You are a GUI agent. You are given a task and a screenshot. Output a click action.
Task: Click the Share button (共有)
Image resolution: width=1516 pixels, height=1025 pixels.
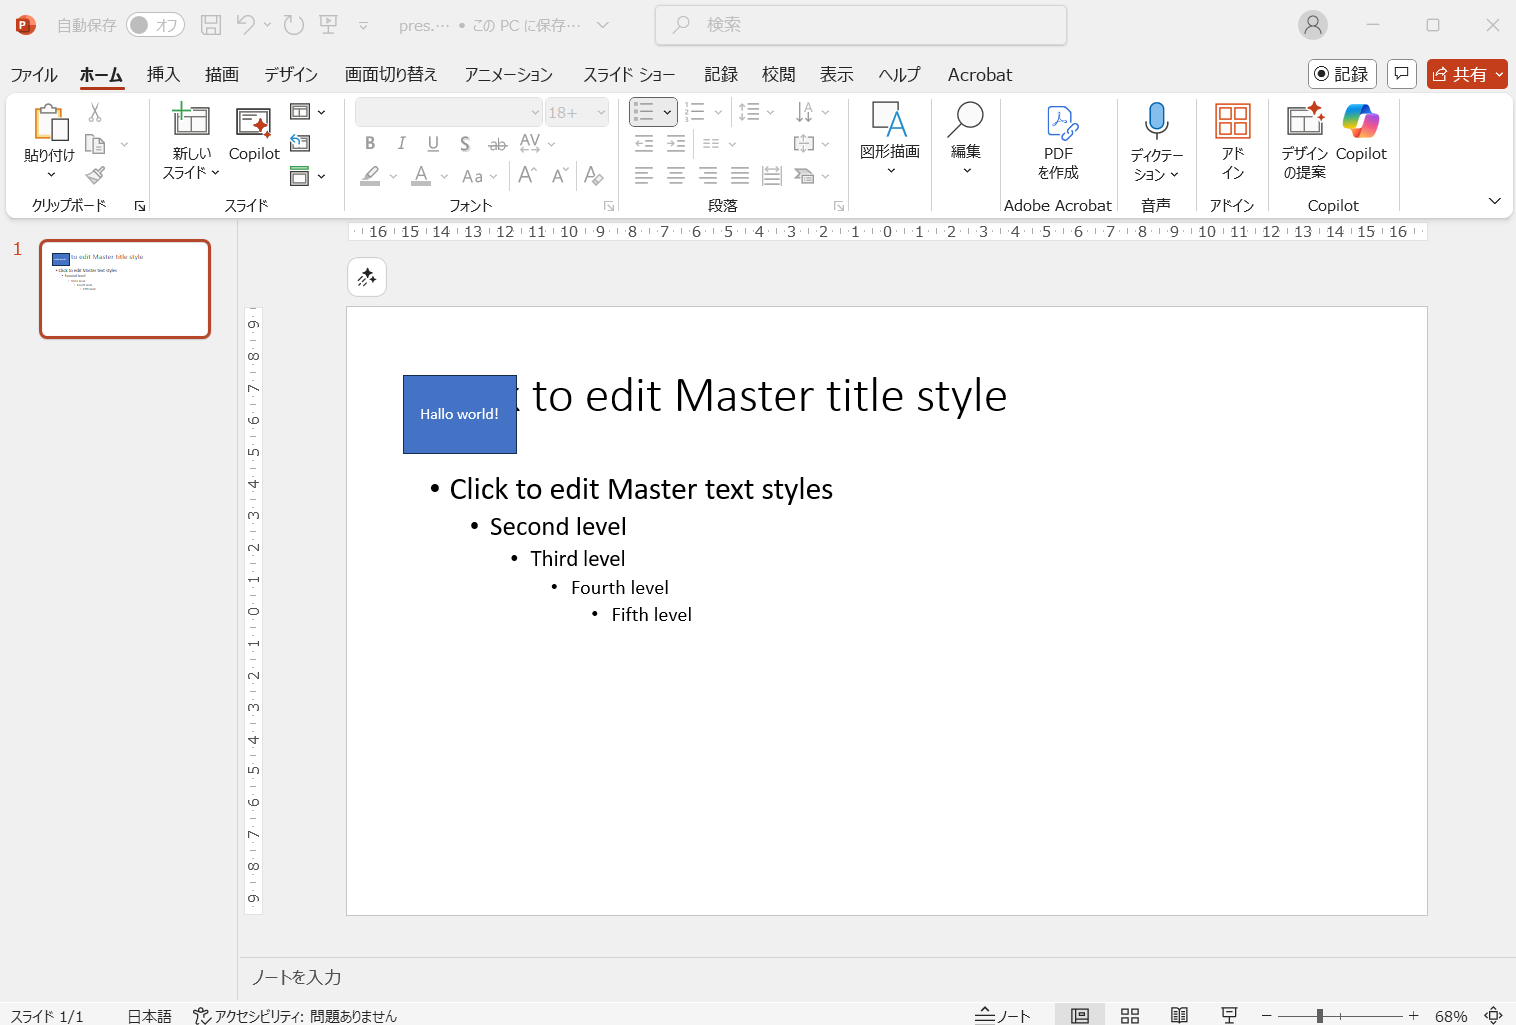(x=1460, y=75)
